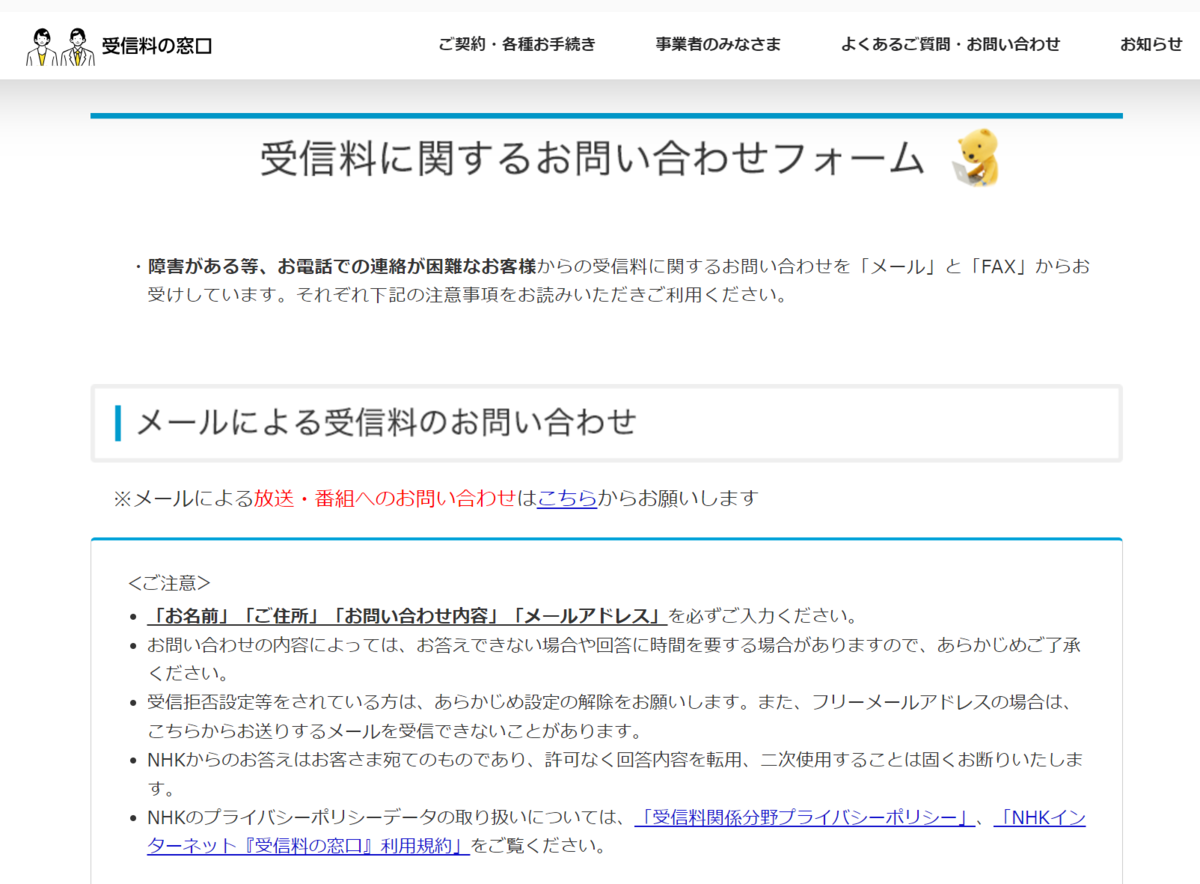Viewport: 1200px width, 884px height.
Task: Click bullet text starting NHKからのお答えはお客さま宛
Action: point(615,774)
